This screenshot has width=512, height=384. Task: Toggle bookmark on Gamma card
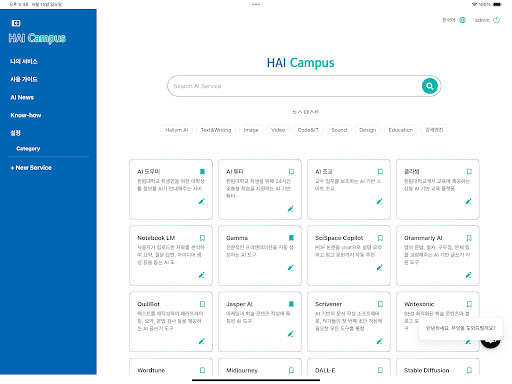(x=291, y=238)
